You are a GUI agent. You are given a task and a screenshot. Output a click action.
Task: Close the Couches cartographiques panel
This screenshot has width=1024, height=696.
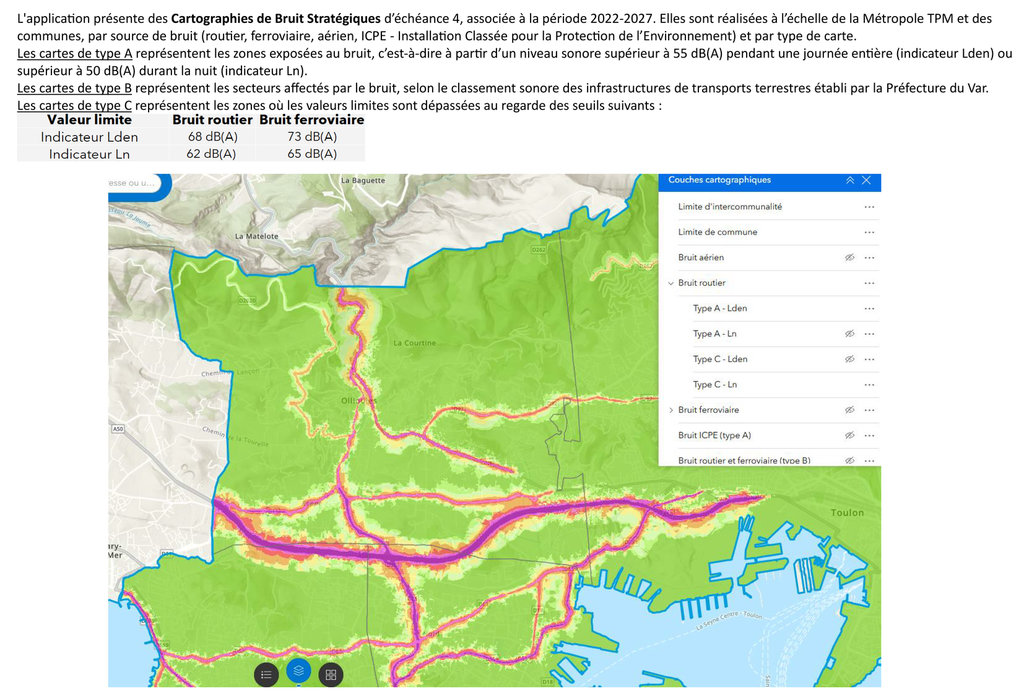866,181
